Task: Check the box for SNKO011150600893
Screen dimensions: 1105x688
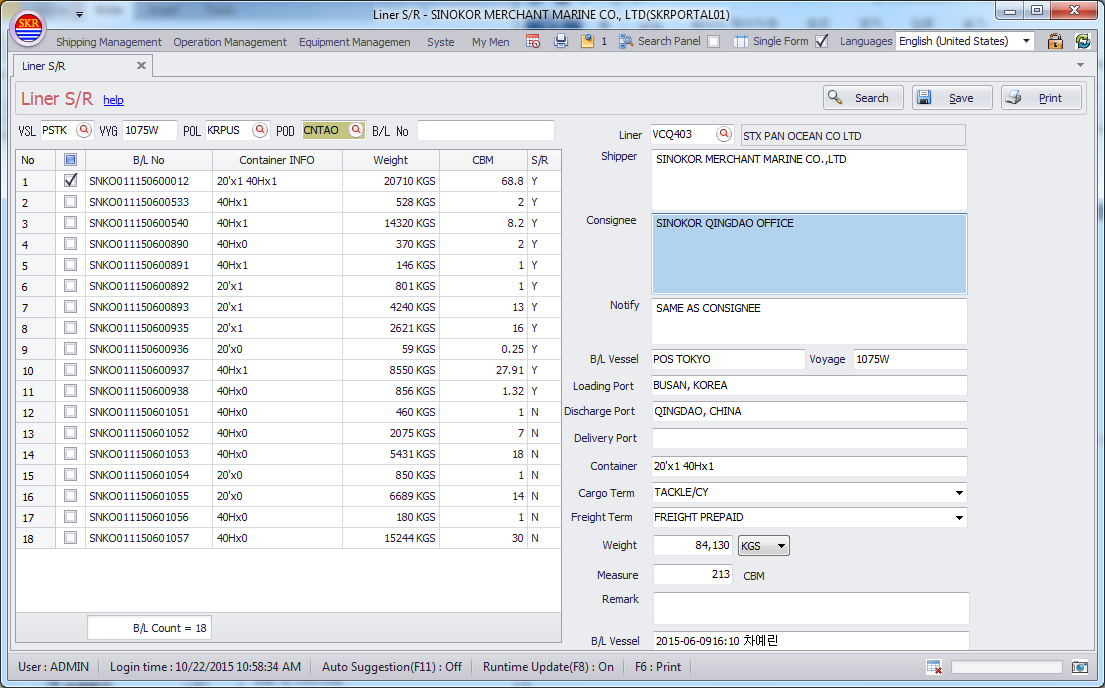Action: point(70,307)
